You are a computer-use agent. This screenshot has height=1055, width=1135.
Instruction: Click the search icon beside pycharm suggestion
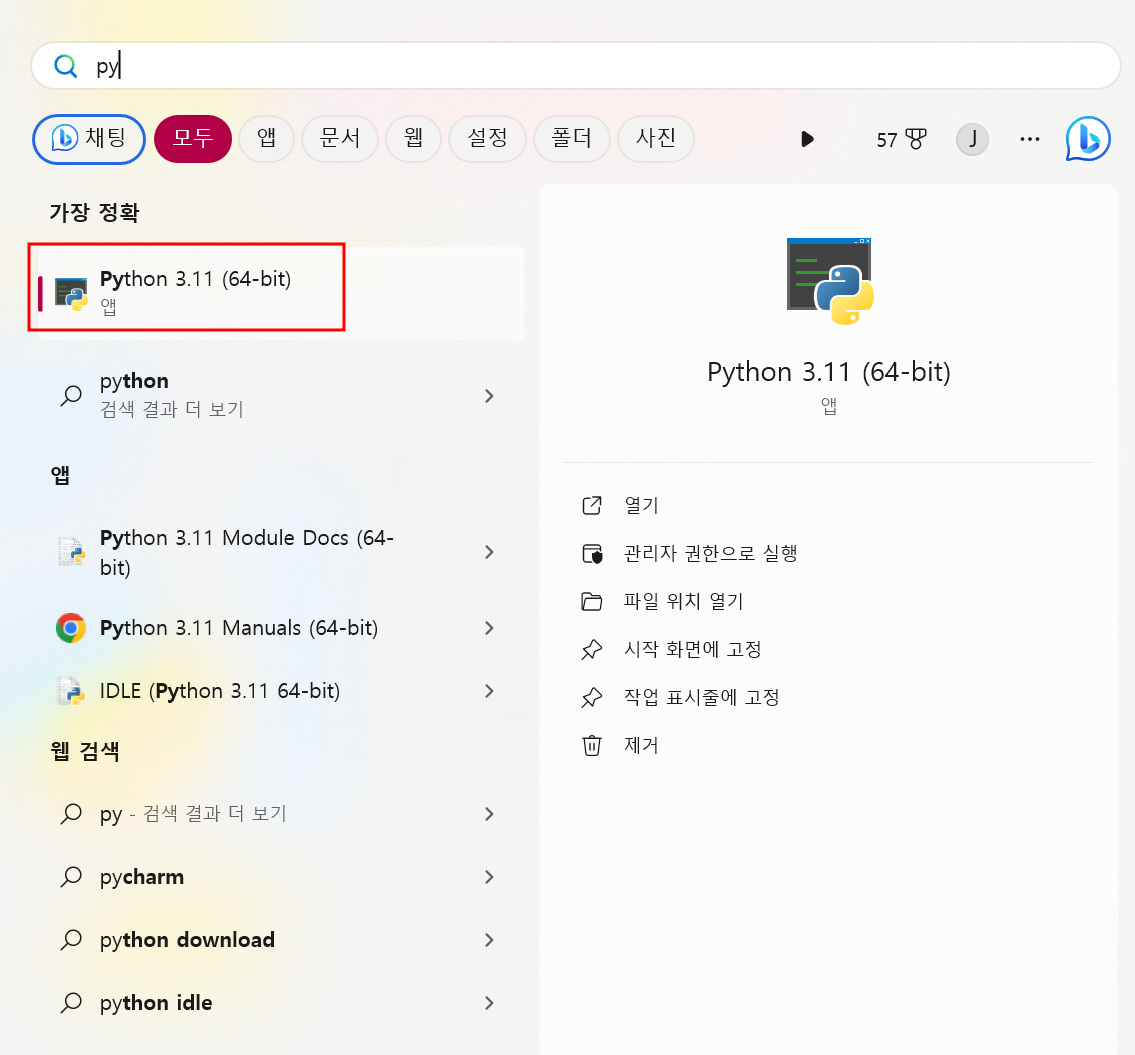pyautogui.click(x=71, y=877)
